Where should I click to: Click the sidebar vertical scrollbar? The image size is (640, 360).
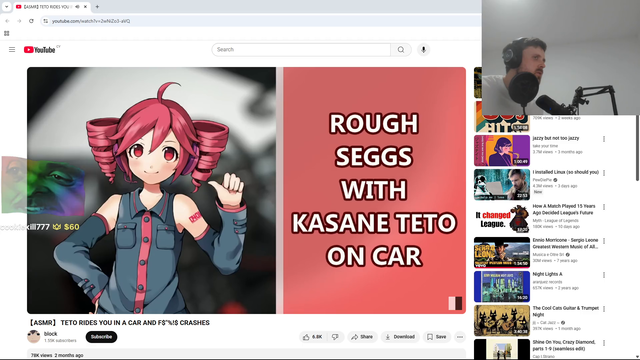click(637, 149)
